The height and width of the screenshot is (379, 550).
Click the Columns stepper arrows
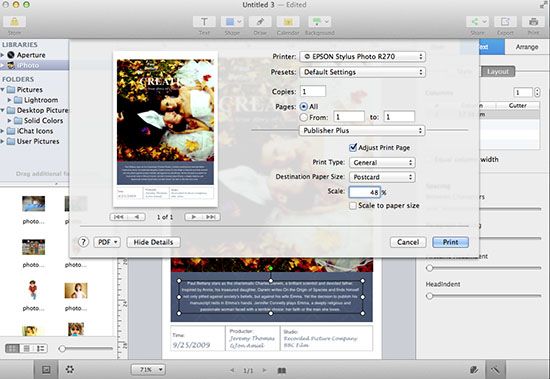[537, 92]
